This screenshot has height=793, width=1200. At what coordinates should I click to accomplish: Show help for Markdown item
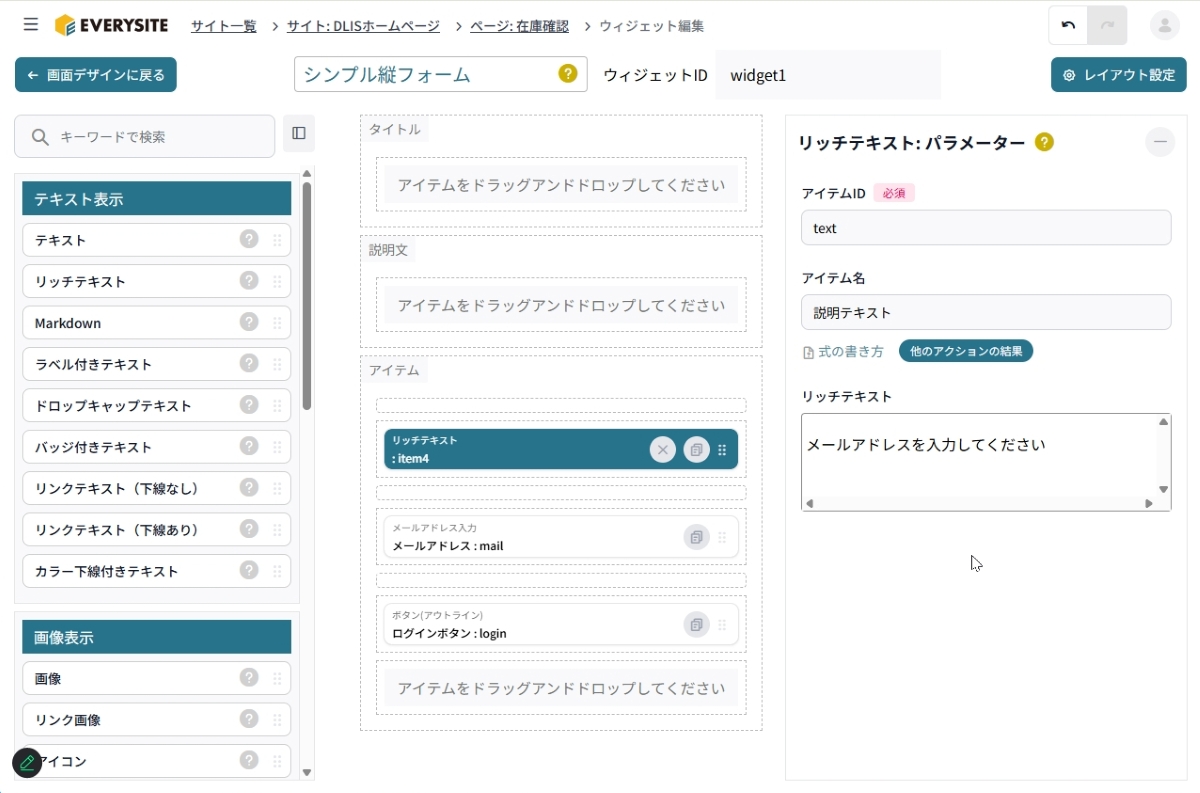pos(249,322)
